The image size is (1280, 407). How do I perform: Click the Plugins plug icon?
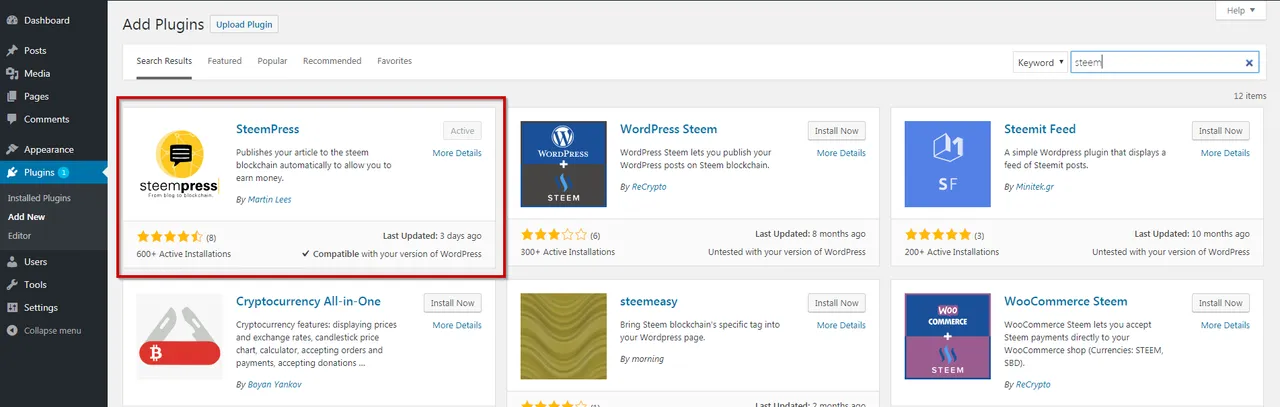click(12, 172)
